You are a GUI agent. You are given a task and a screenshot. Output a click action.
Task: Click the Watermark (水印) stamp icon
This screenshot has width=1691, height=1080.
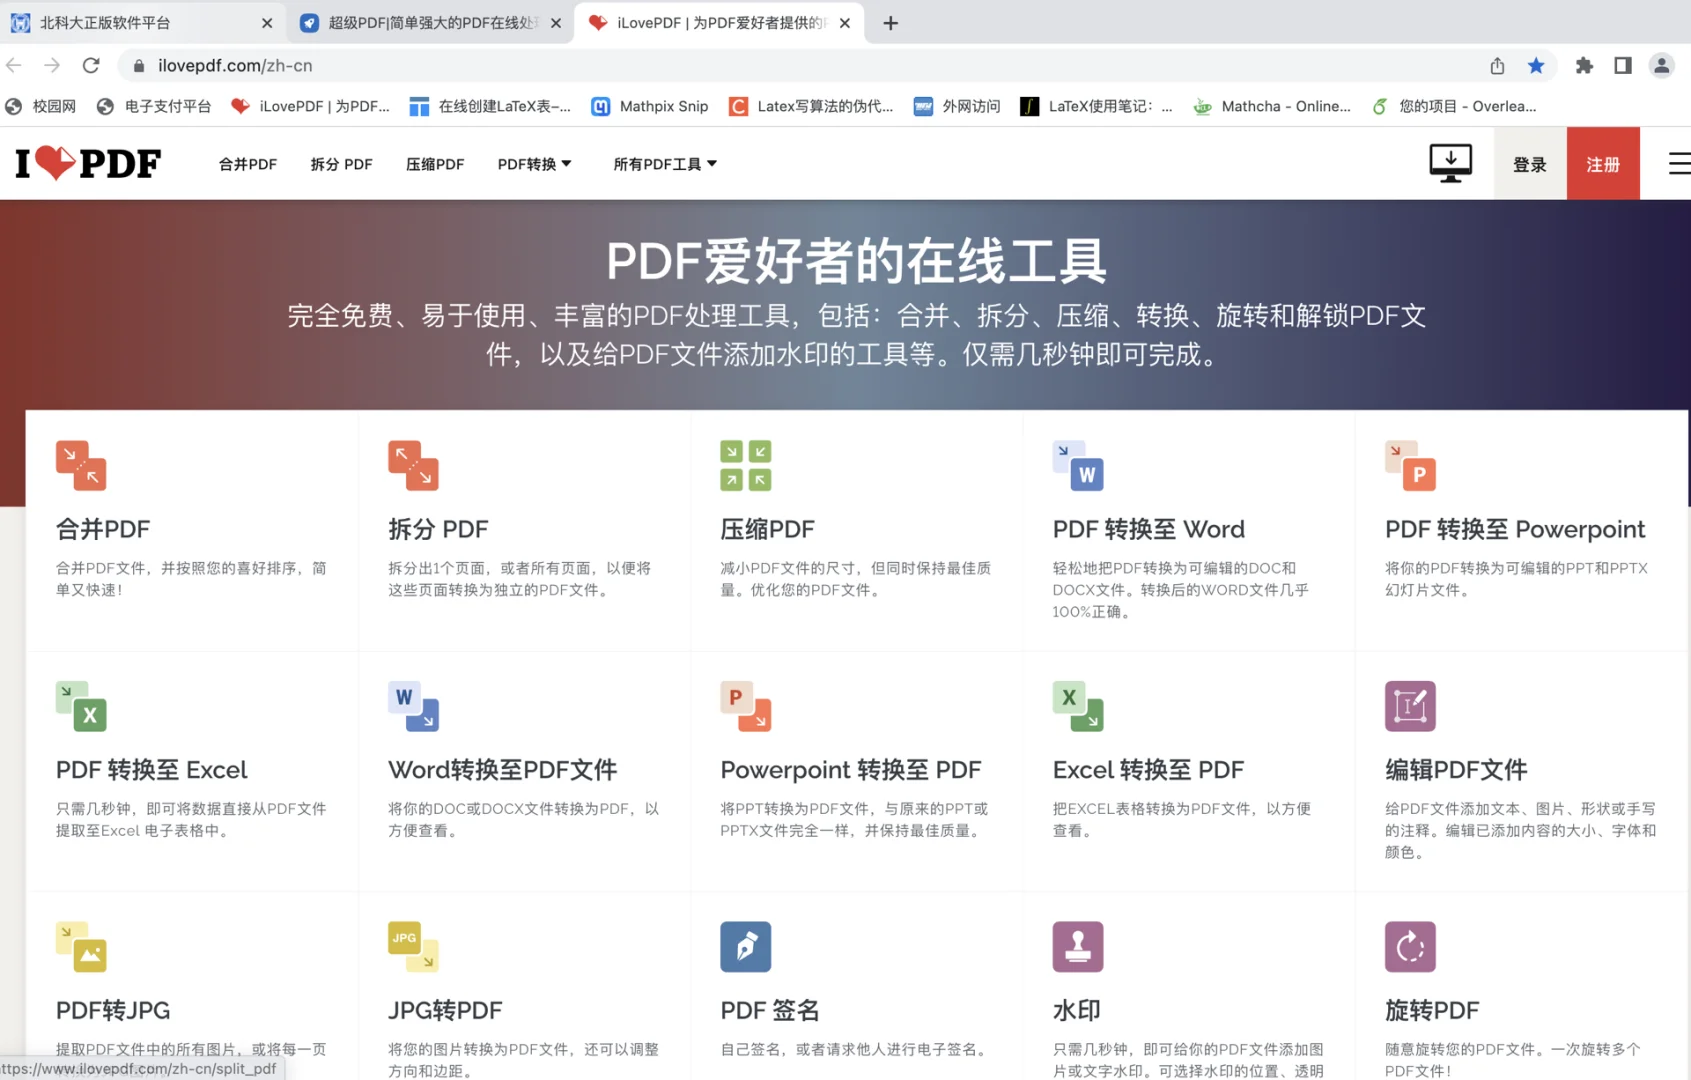coord(1078,947)
